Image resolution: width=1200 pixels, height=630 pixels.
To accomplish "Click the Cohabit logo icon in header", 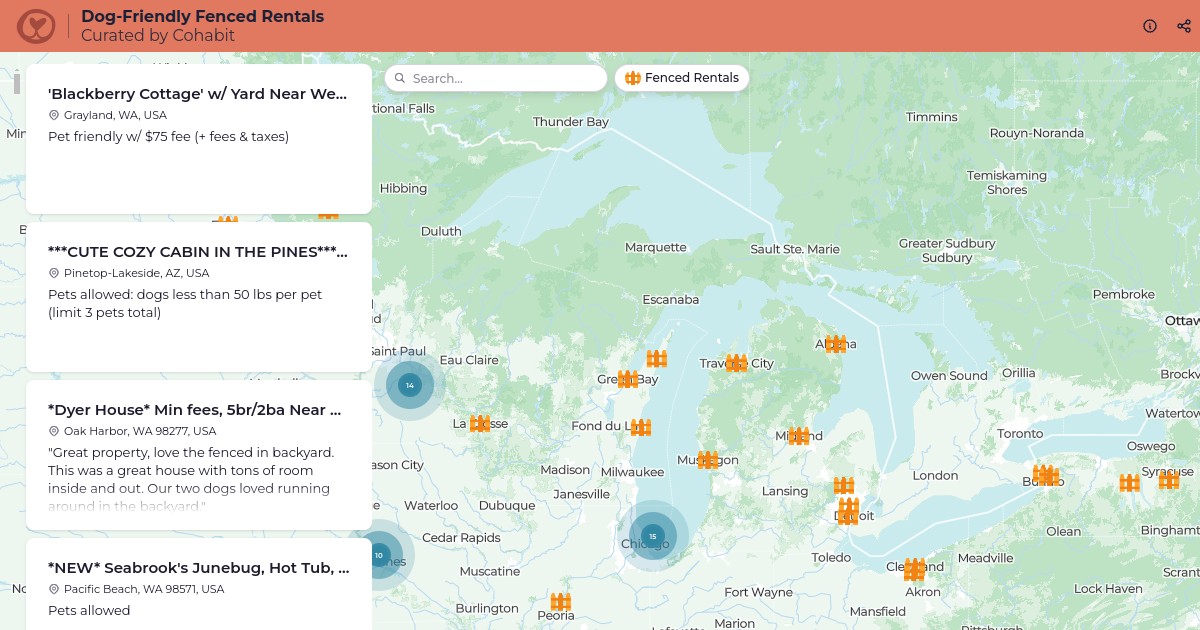I will 37,26.
